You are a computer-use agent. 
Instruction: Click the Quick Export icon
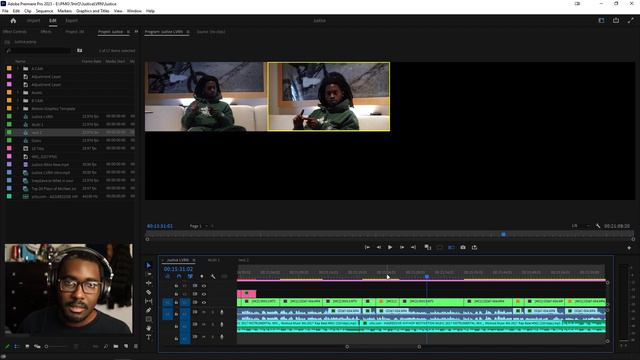616,20
